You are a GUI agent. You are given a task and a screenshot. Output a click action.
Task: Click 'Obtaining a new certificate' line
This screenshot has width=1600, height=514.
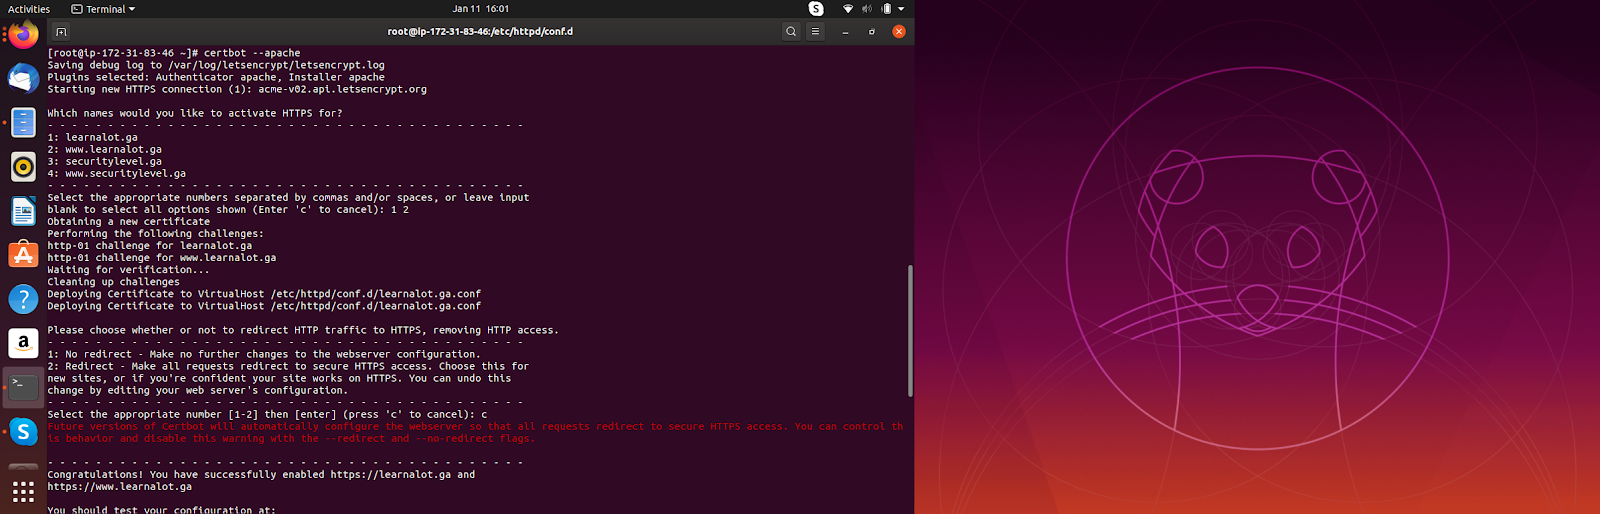pos(129,221)
